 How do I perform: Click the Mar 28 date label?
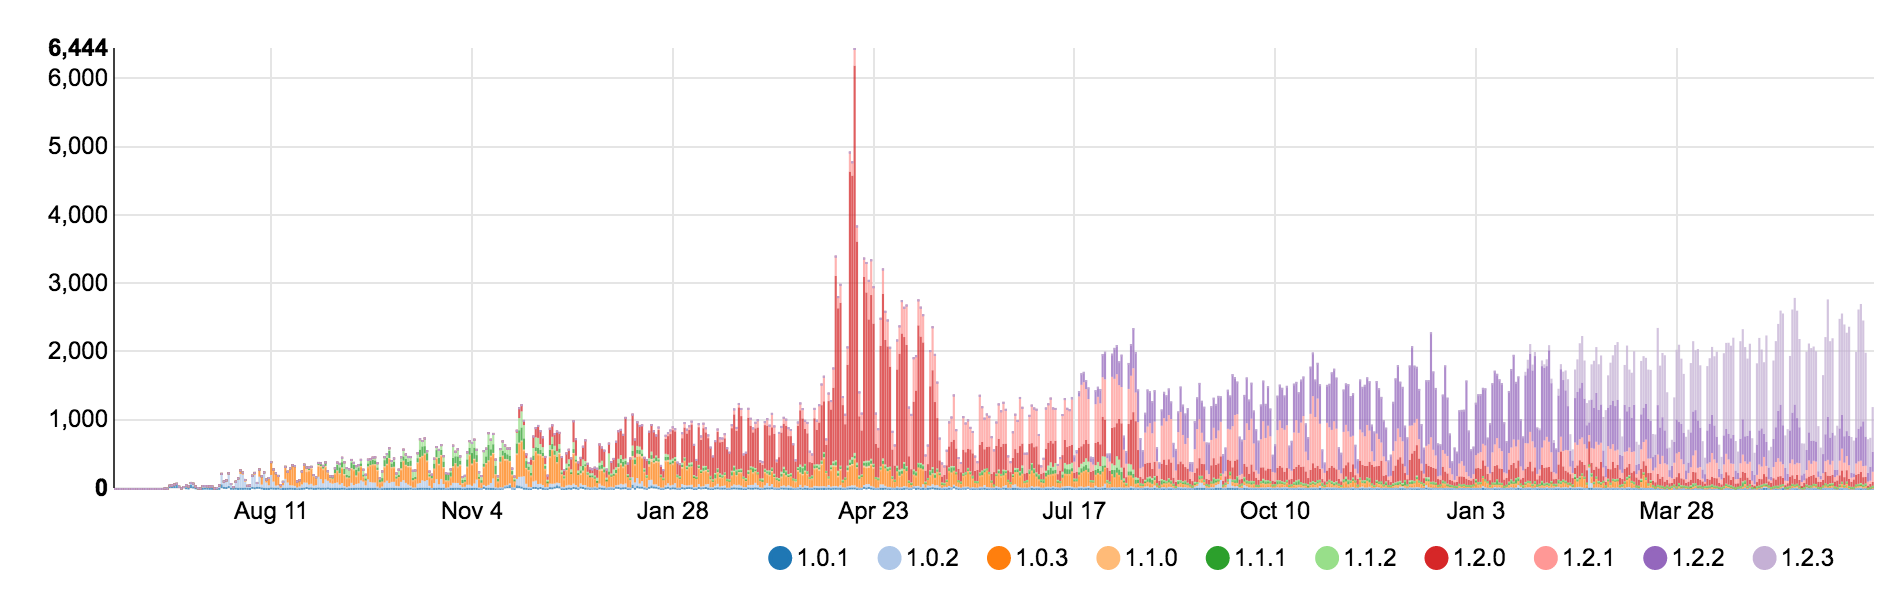(1676, 511)
